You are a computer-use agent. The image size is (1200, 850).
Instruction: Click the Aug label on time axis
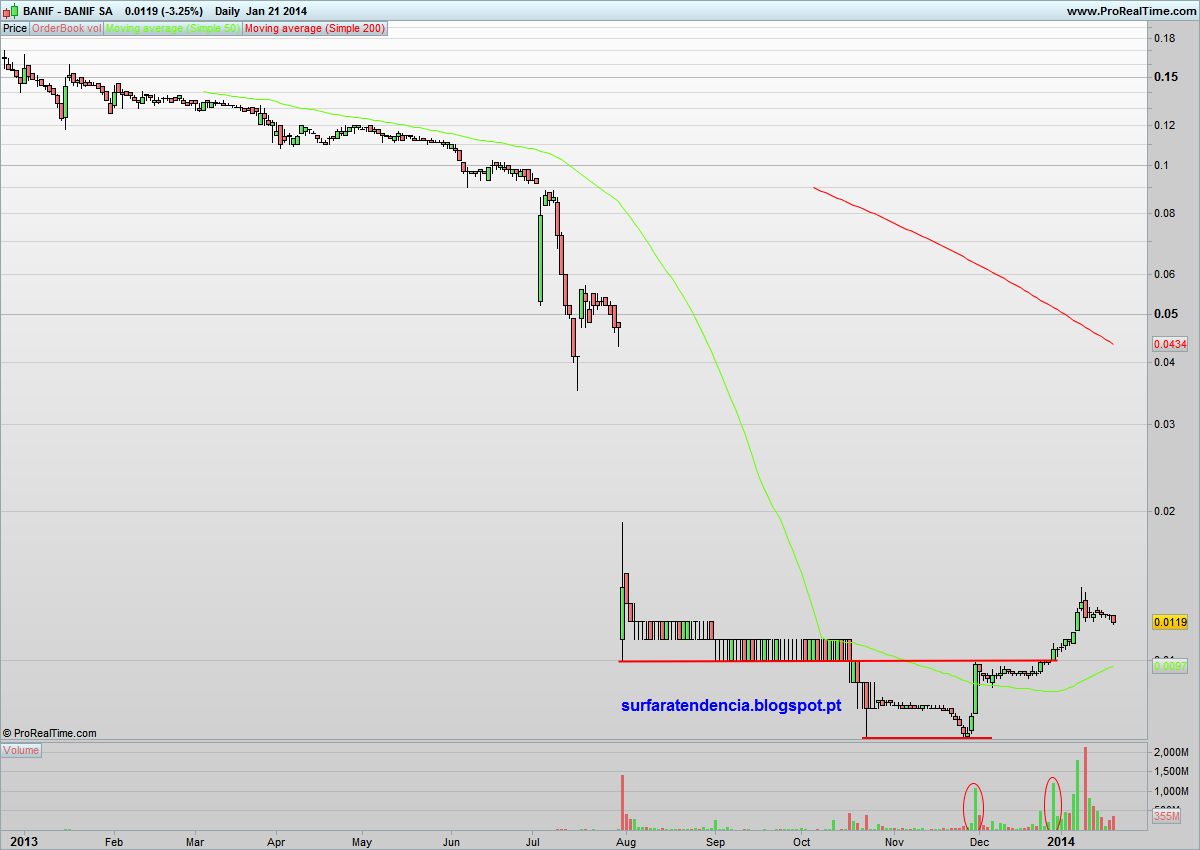626,842
